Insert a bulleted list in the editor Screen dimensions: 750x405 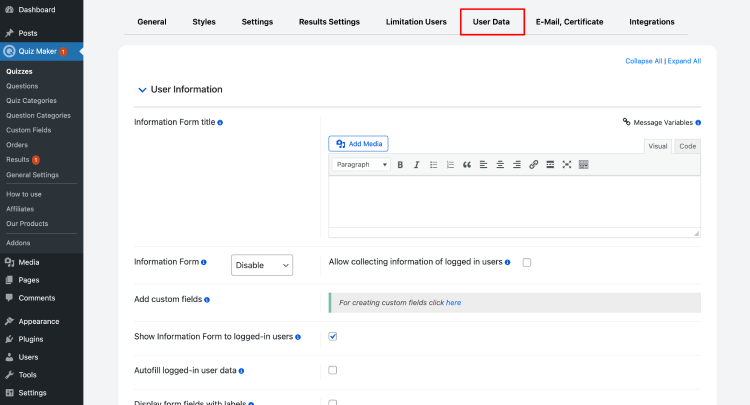pyautogui.click(x=433, y=164)
